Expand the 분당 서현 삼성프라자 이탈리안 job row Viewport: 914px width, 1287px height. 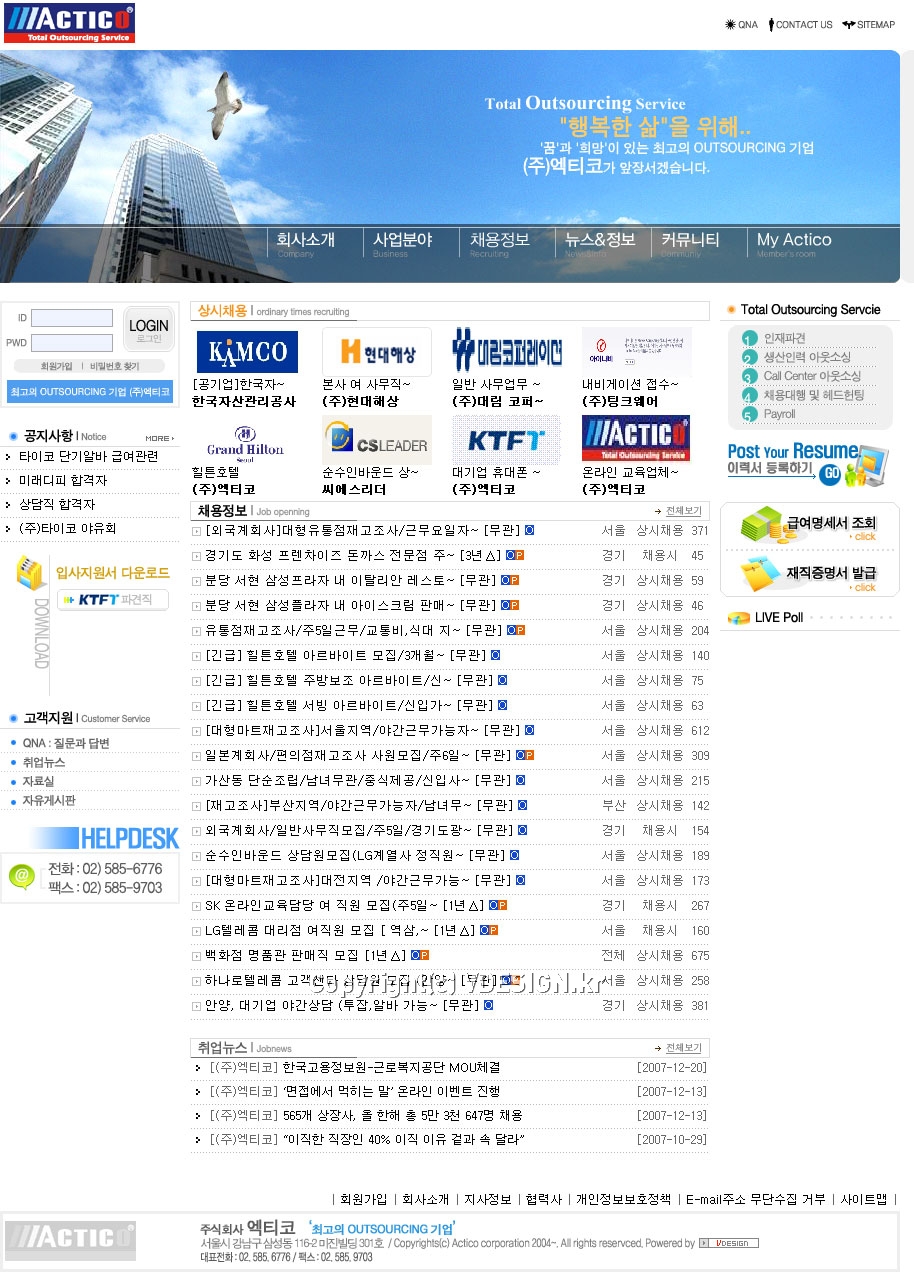(196, 581)
